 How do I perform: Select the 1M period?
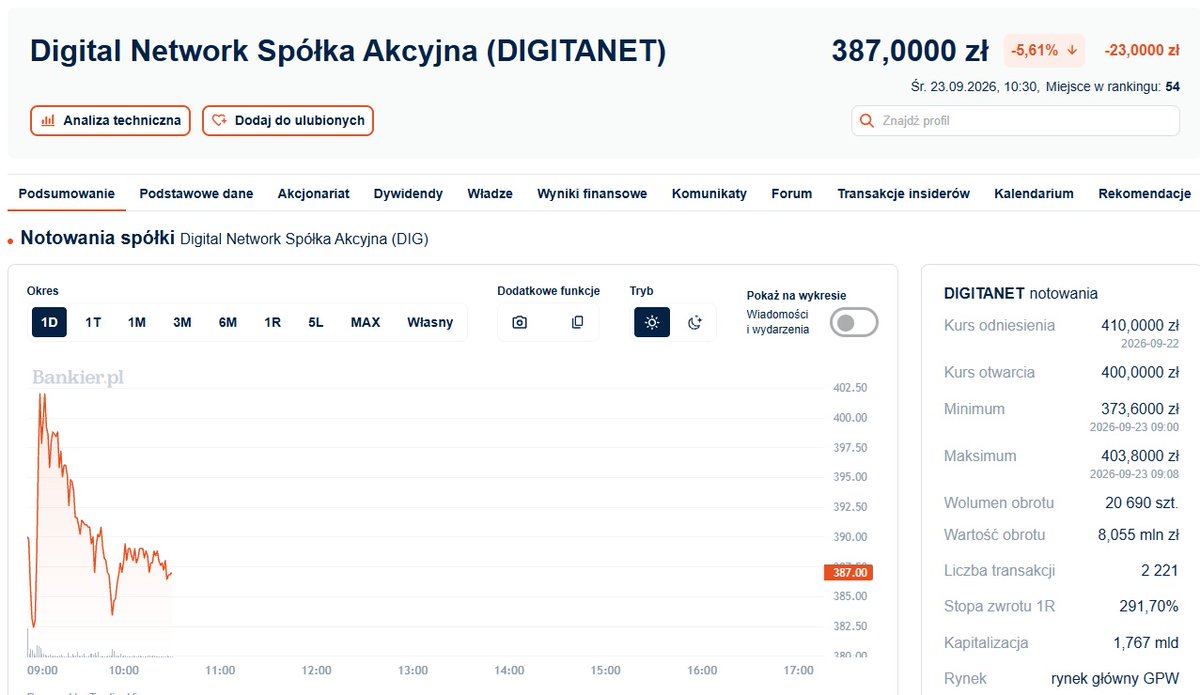(x=137, y=322)
